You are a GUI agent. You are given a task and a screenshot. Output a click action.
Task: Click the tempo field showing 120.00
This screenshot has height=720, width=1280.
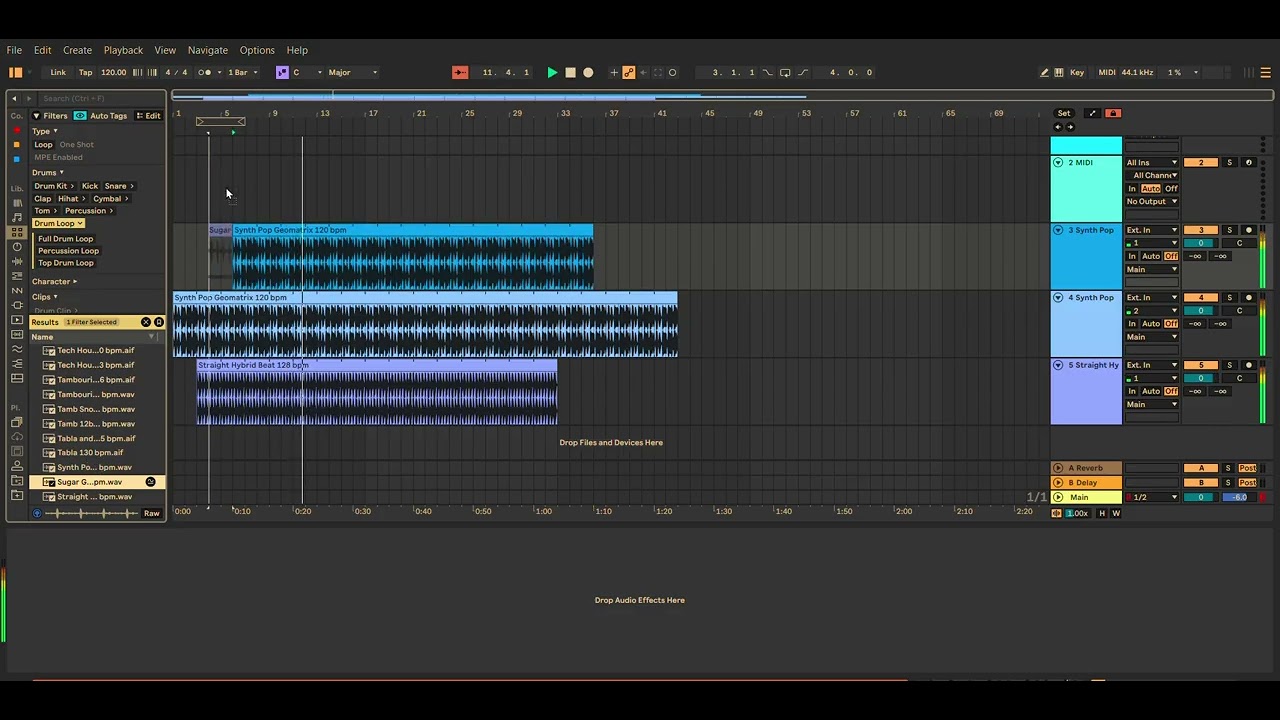tap(114, 72)
